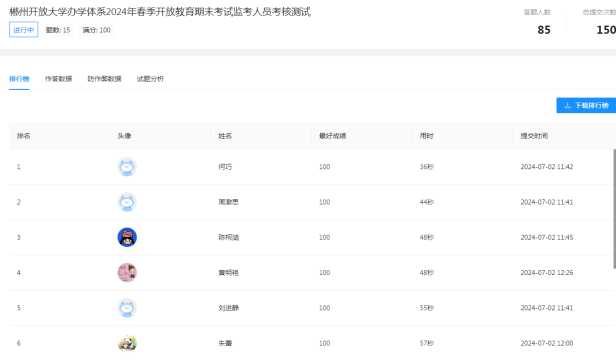Click the avatar in rank 5 row
The image size is (616, 361).
(127, 308)
